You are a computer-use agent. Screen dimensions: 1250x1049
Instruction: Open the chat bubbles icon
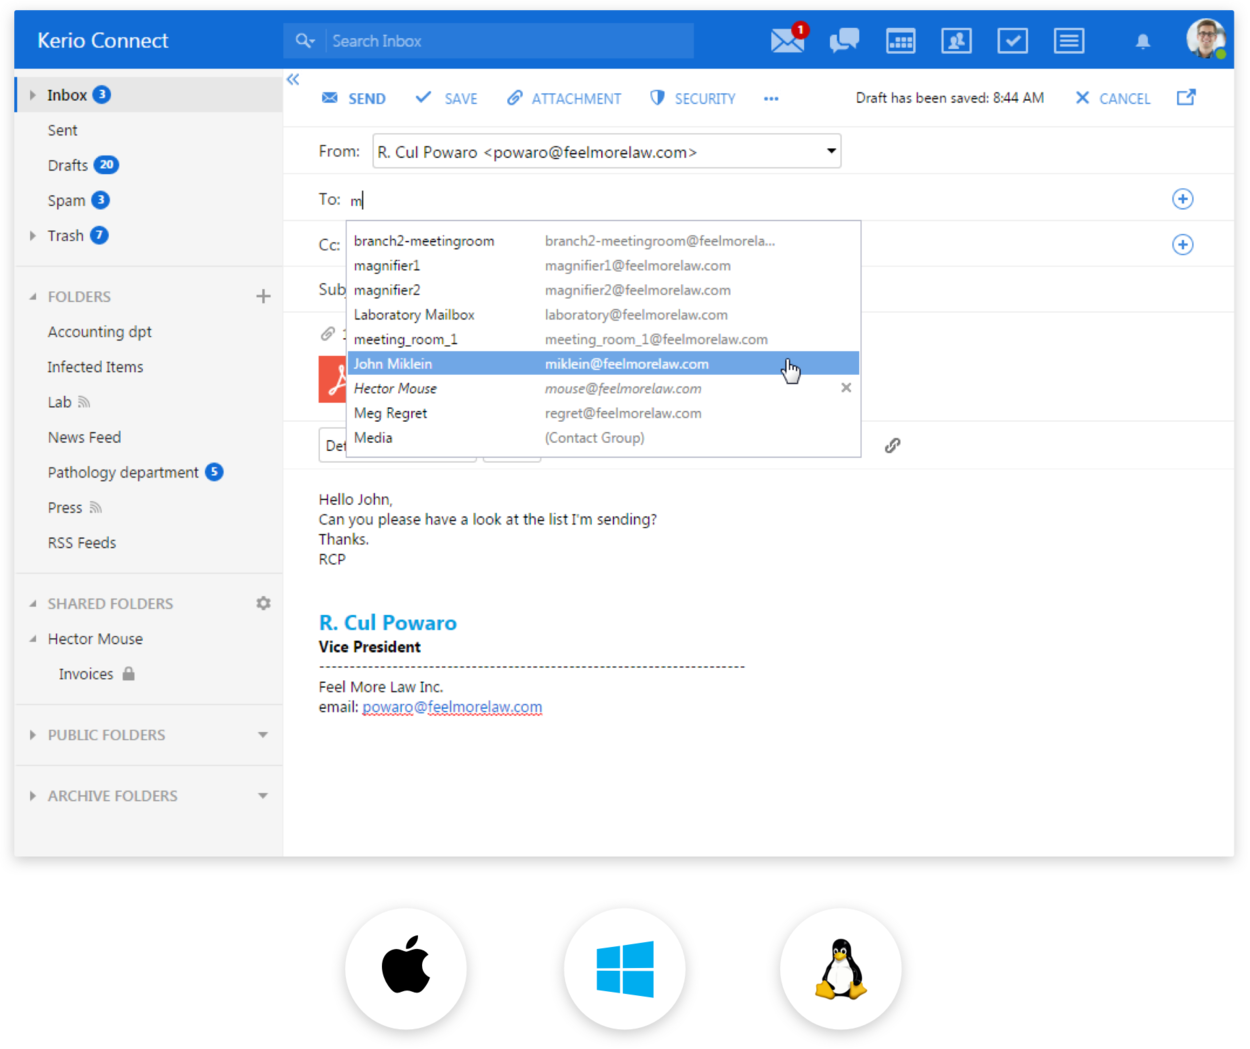pos(844,40)
